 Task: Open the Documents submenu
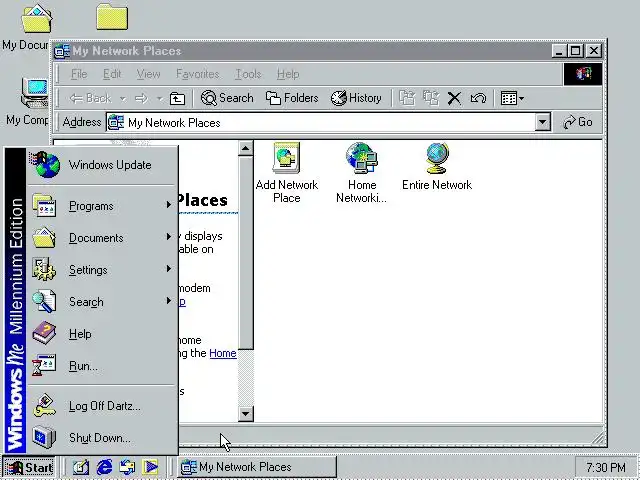102,238
